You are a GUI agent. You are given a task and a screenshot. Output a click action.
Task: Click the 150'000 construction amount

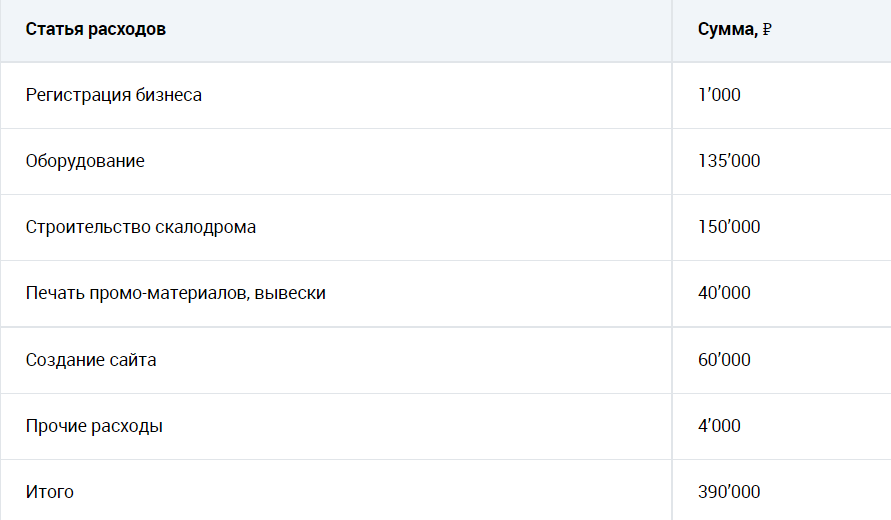click(x=729, y=226)
